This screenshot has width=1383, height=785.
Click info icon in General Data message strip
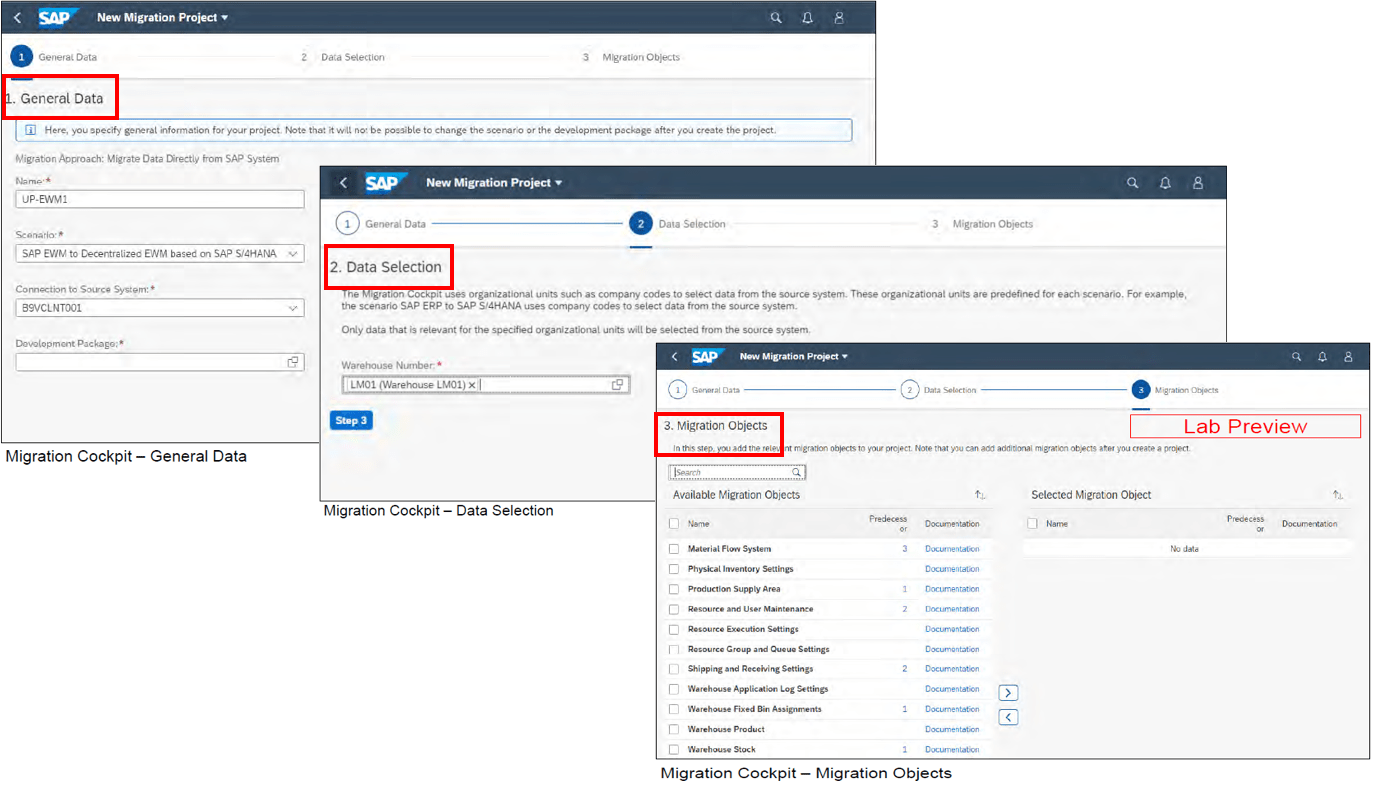point(30,130)
